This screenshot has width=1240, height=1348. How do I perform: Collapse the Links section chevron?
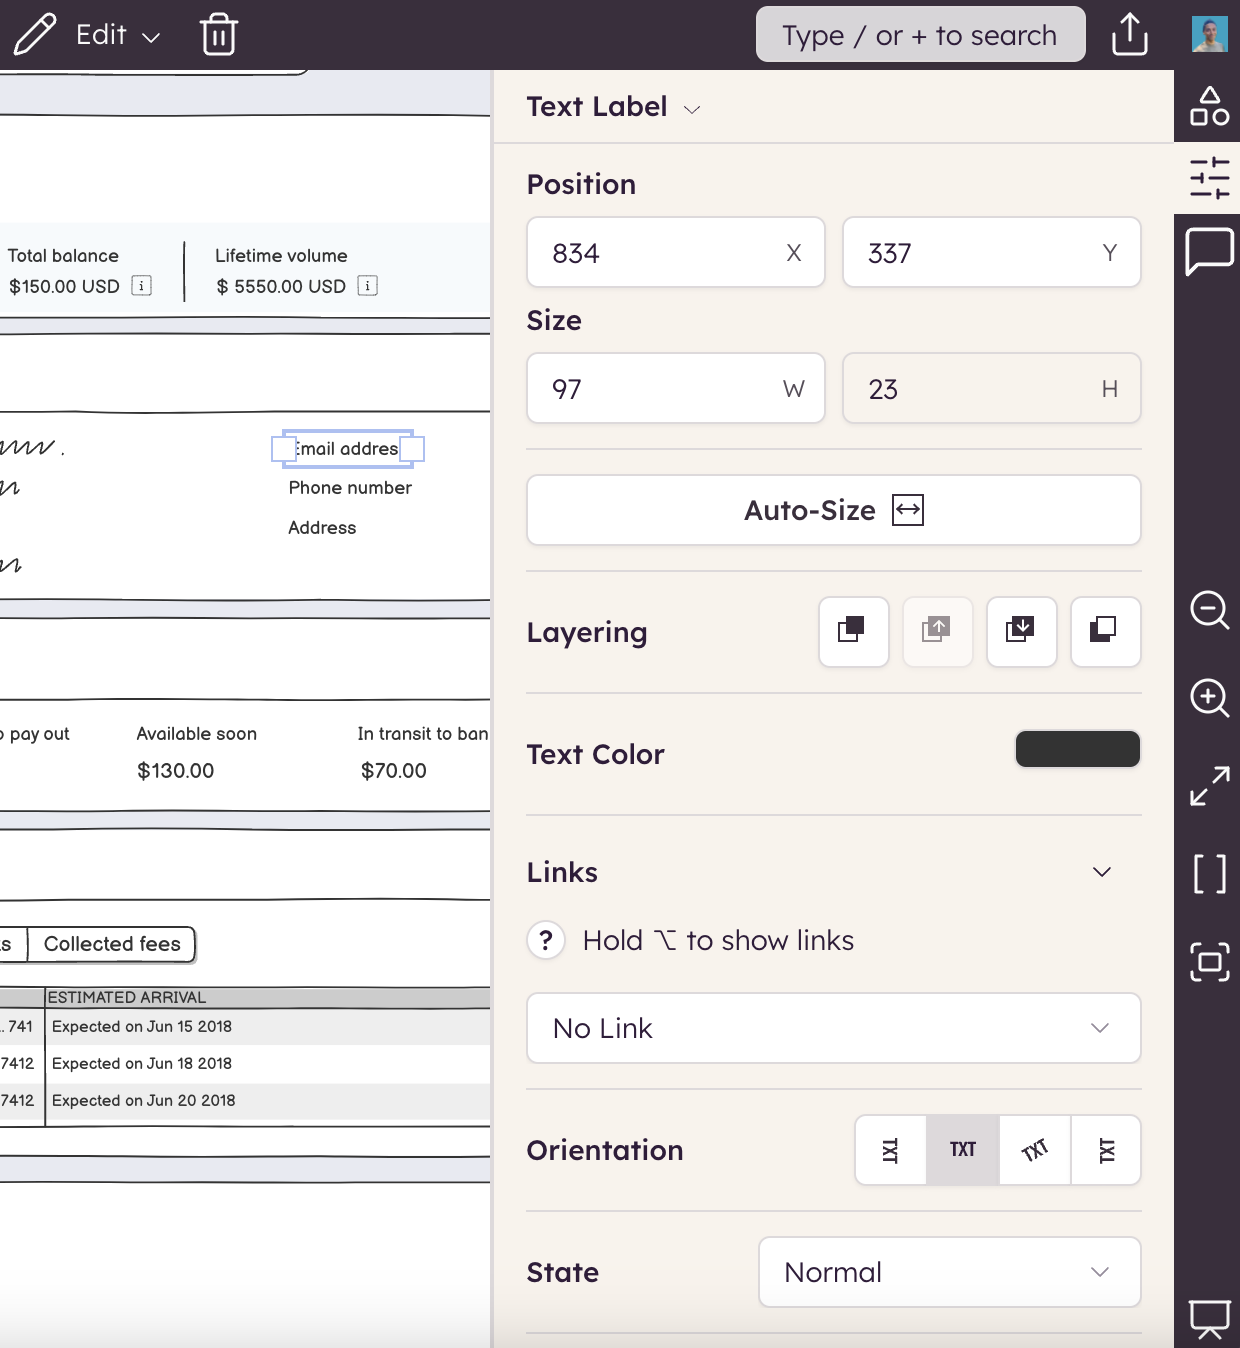1101,872
